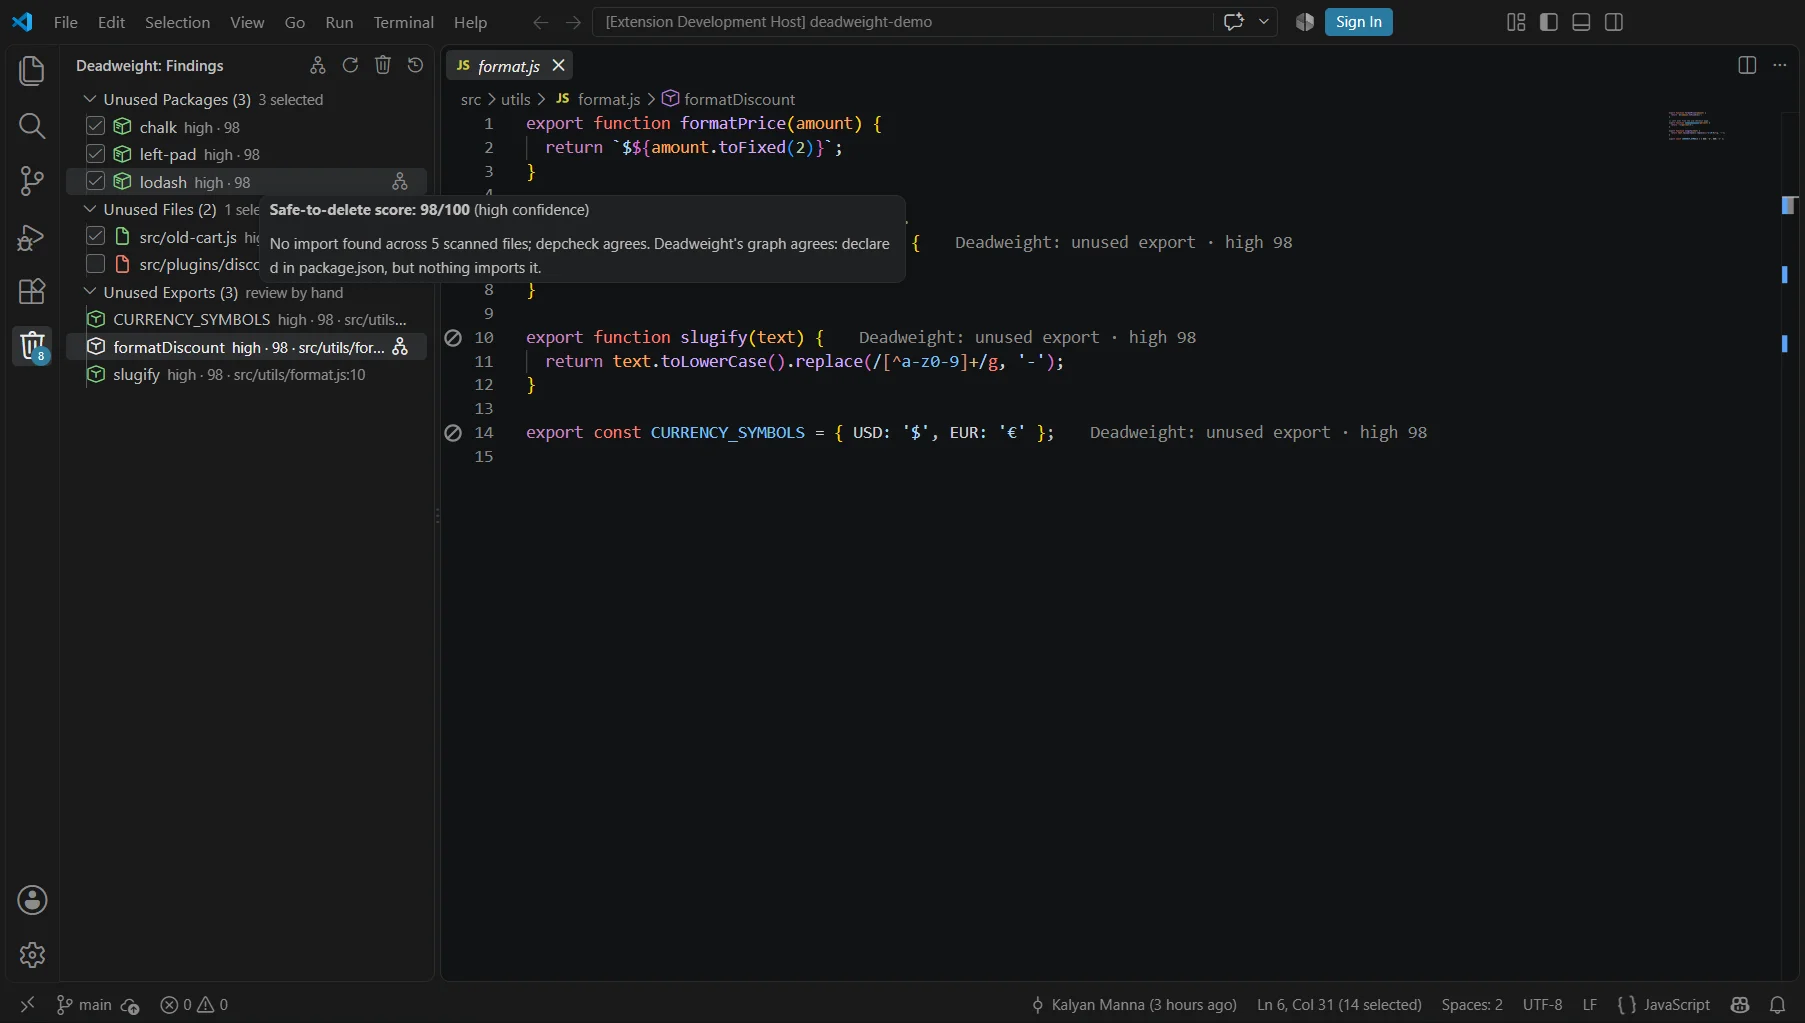Click the half-shaded circle icon beside Sign In
Screen dimensions: 1805x1023
(x=1305, y=22)
